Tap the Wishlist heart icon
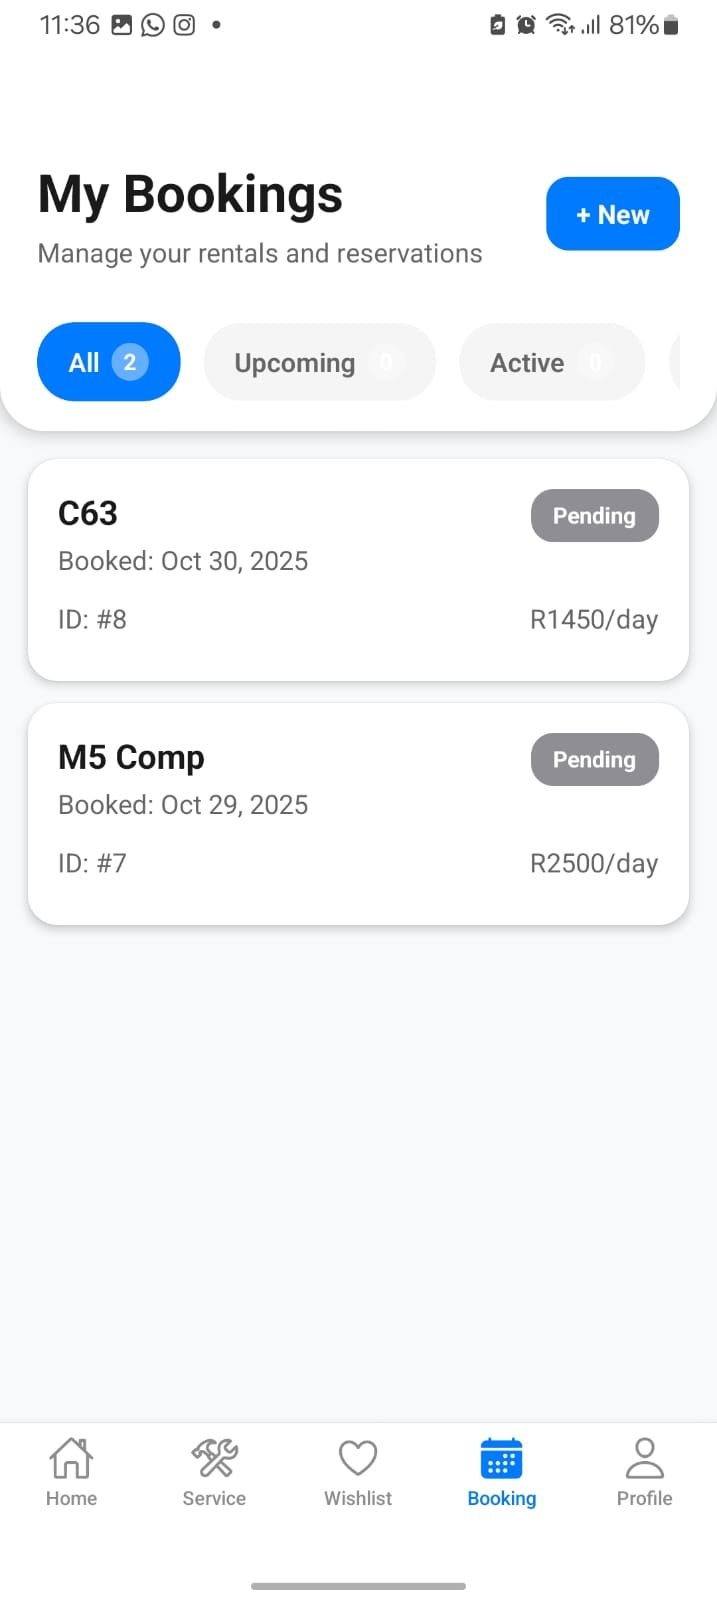This screenshot has width=717, height=1600. pos(358,1458)
